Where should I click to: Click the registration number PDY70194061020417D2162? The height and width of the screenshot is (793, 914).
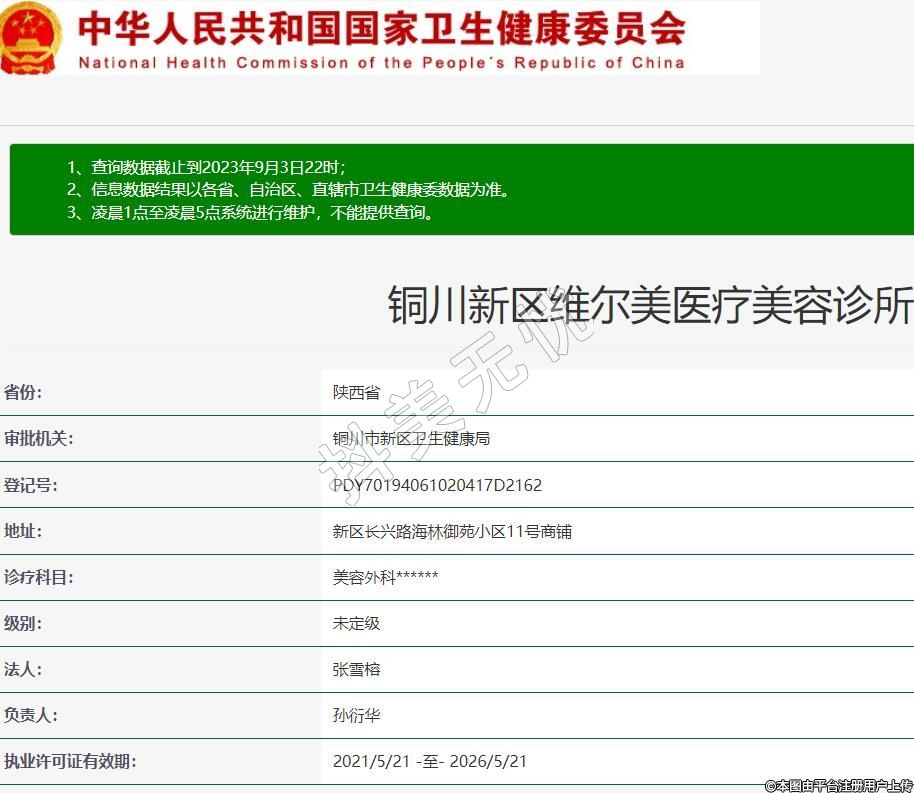[x=437, y=485]
